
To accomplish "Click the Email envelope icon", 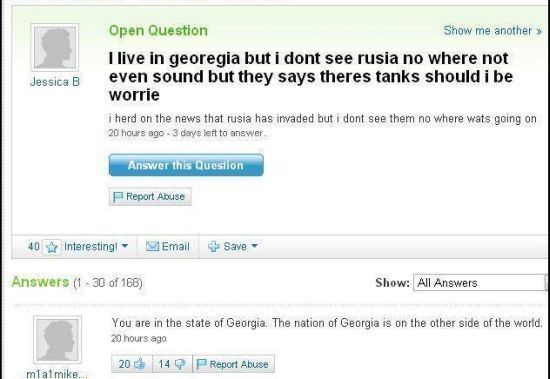I will tap(152, 246).
